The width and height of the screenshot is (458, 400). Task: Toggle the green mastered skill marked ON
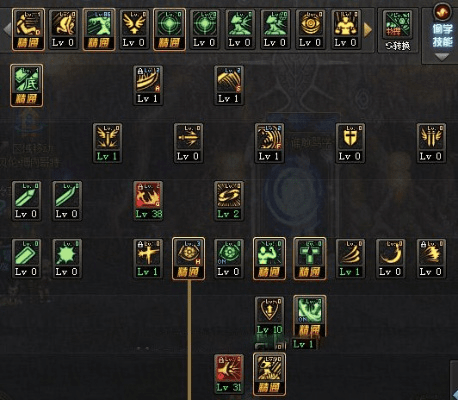310,316
